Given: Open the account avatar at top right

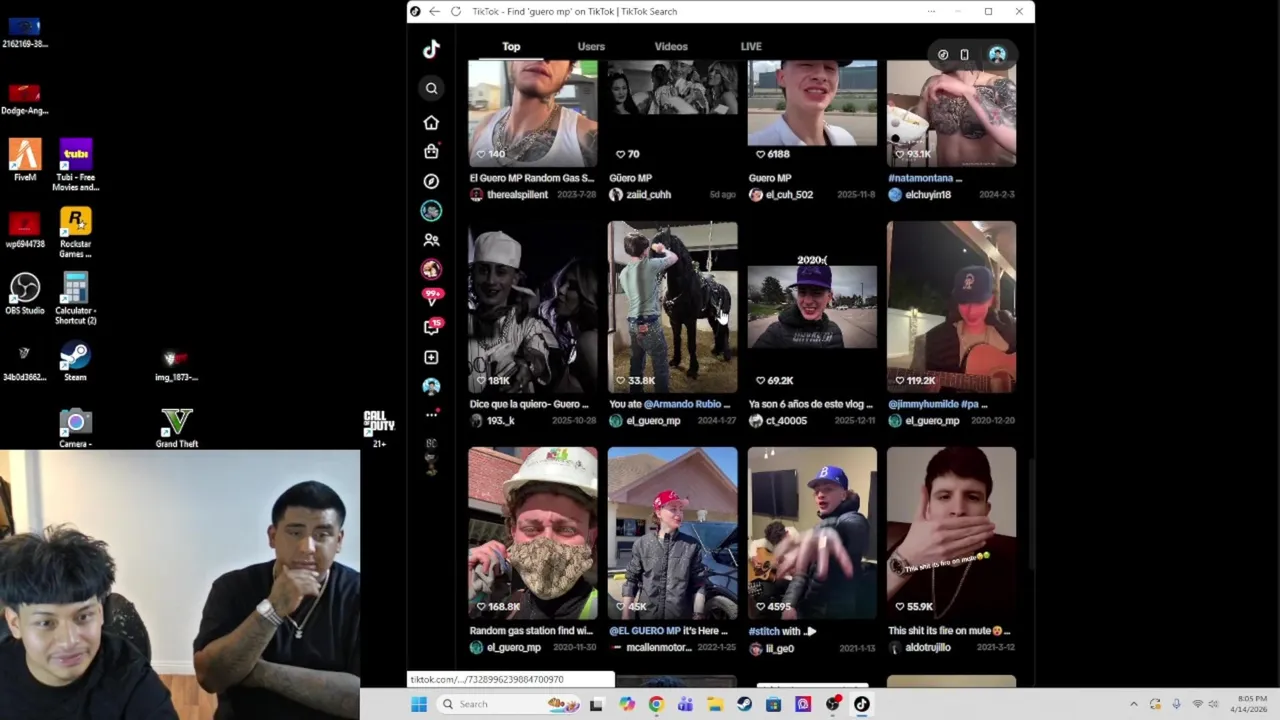Looking at the screenshot, I should coord(997,55).
